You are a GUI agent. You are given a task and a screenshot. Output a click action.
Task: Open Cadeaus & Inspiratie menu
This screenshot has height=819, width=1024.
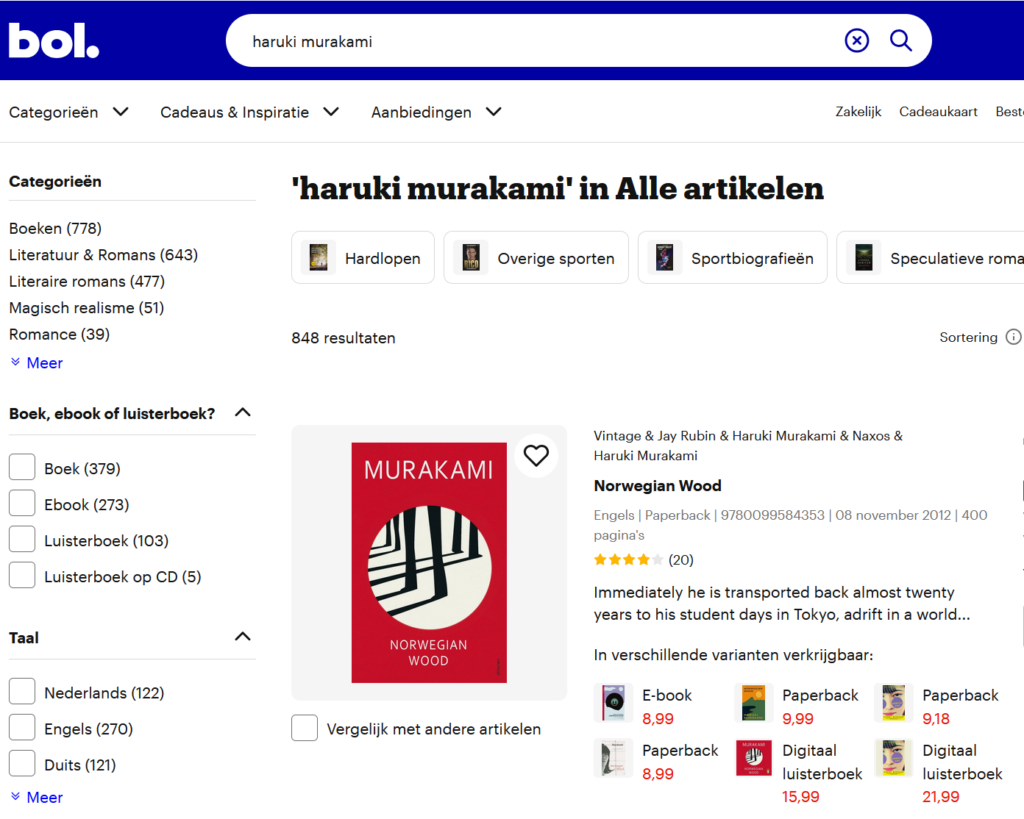(x=250, y=112)
